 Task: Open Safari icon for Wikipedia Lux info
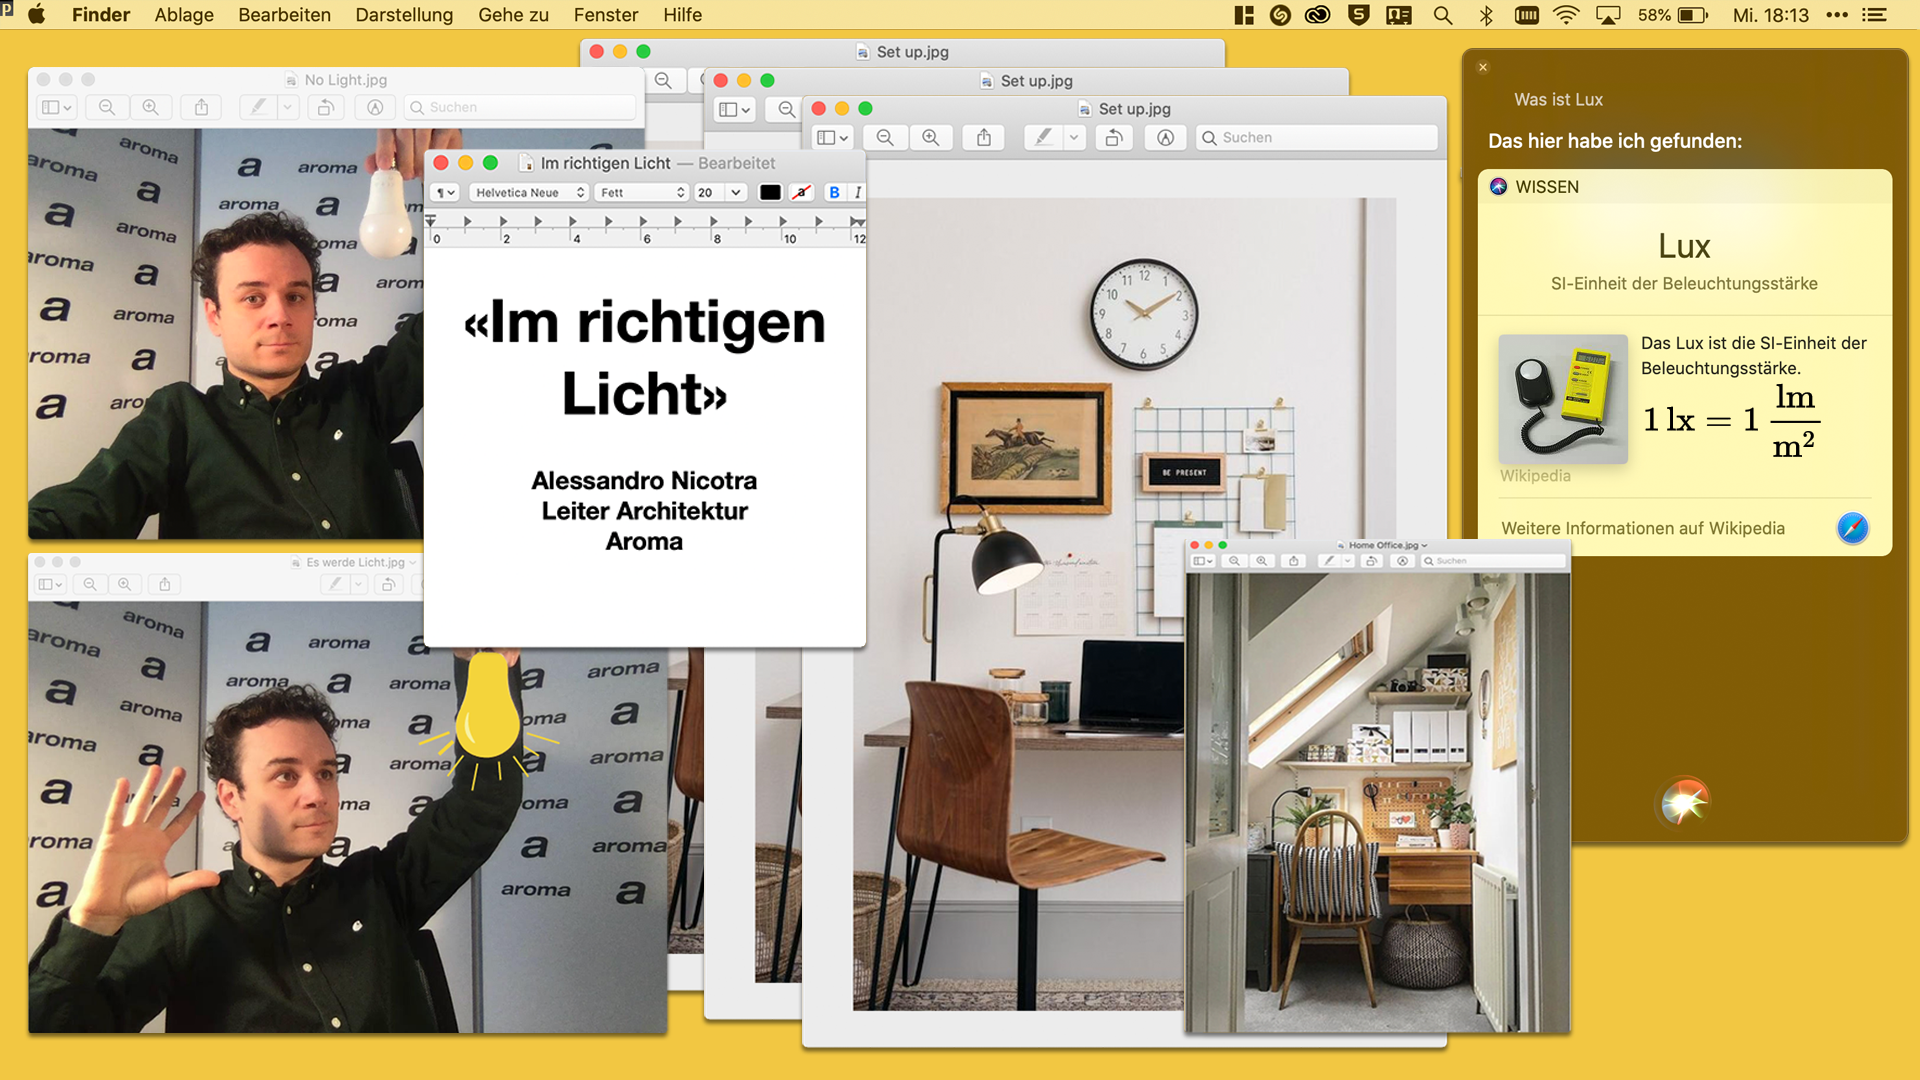tap(1852, 528)
